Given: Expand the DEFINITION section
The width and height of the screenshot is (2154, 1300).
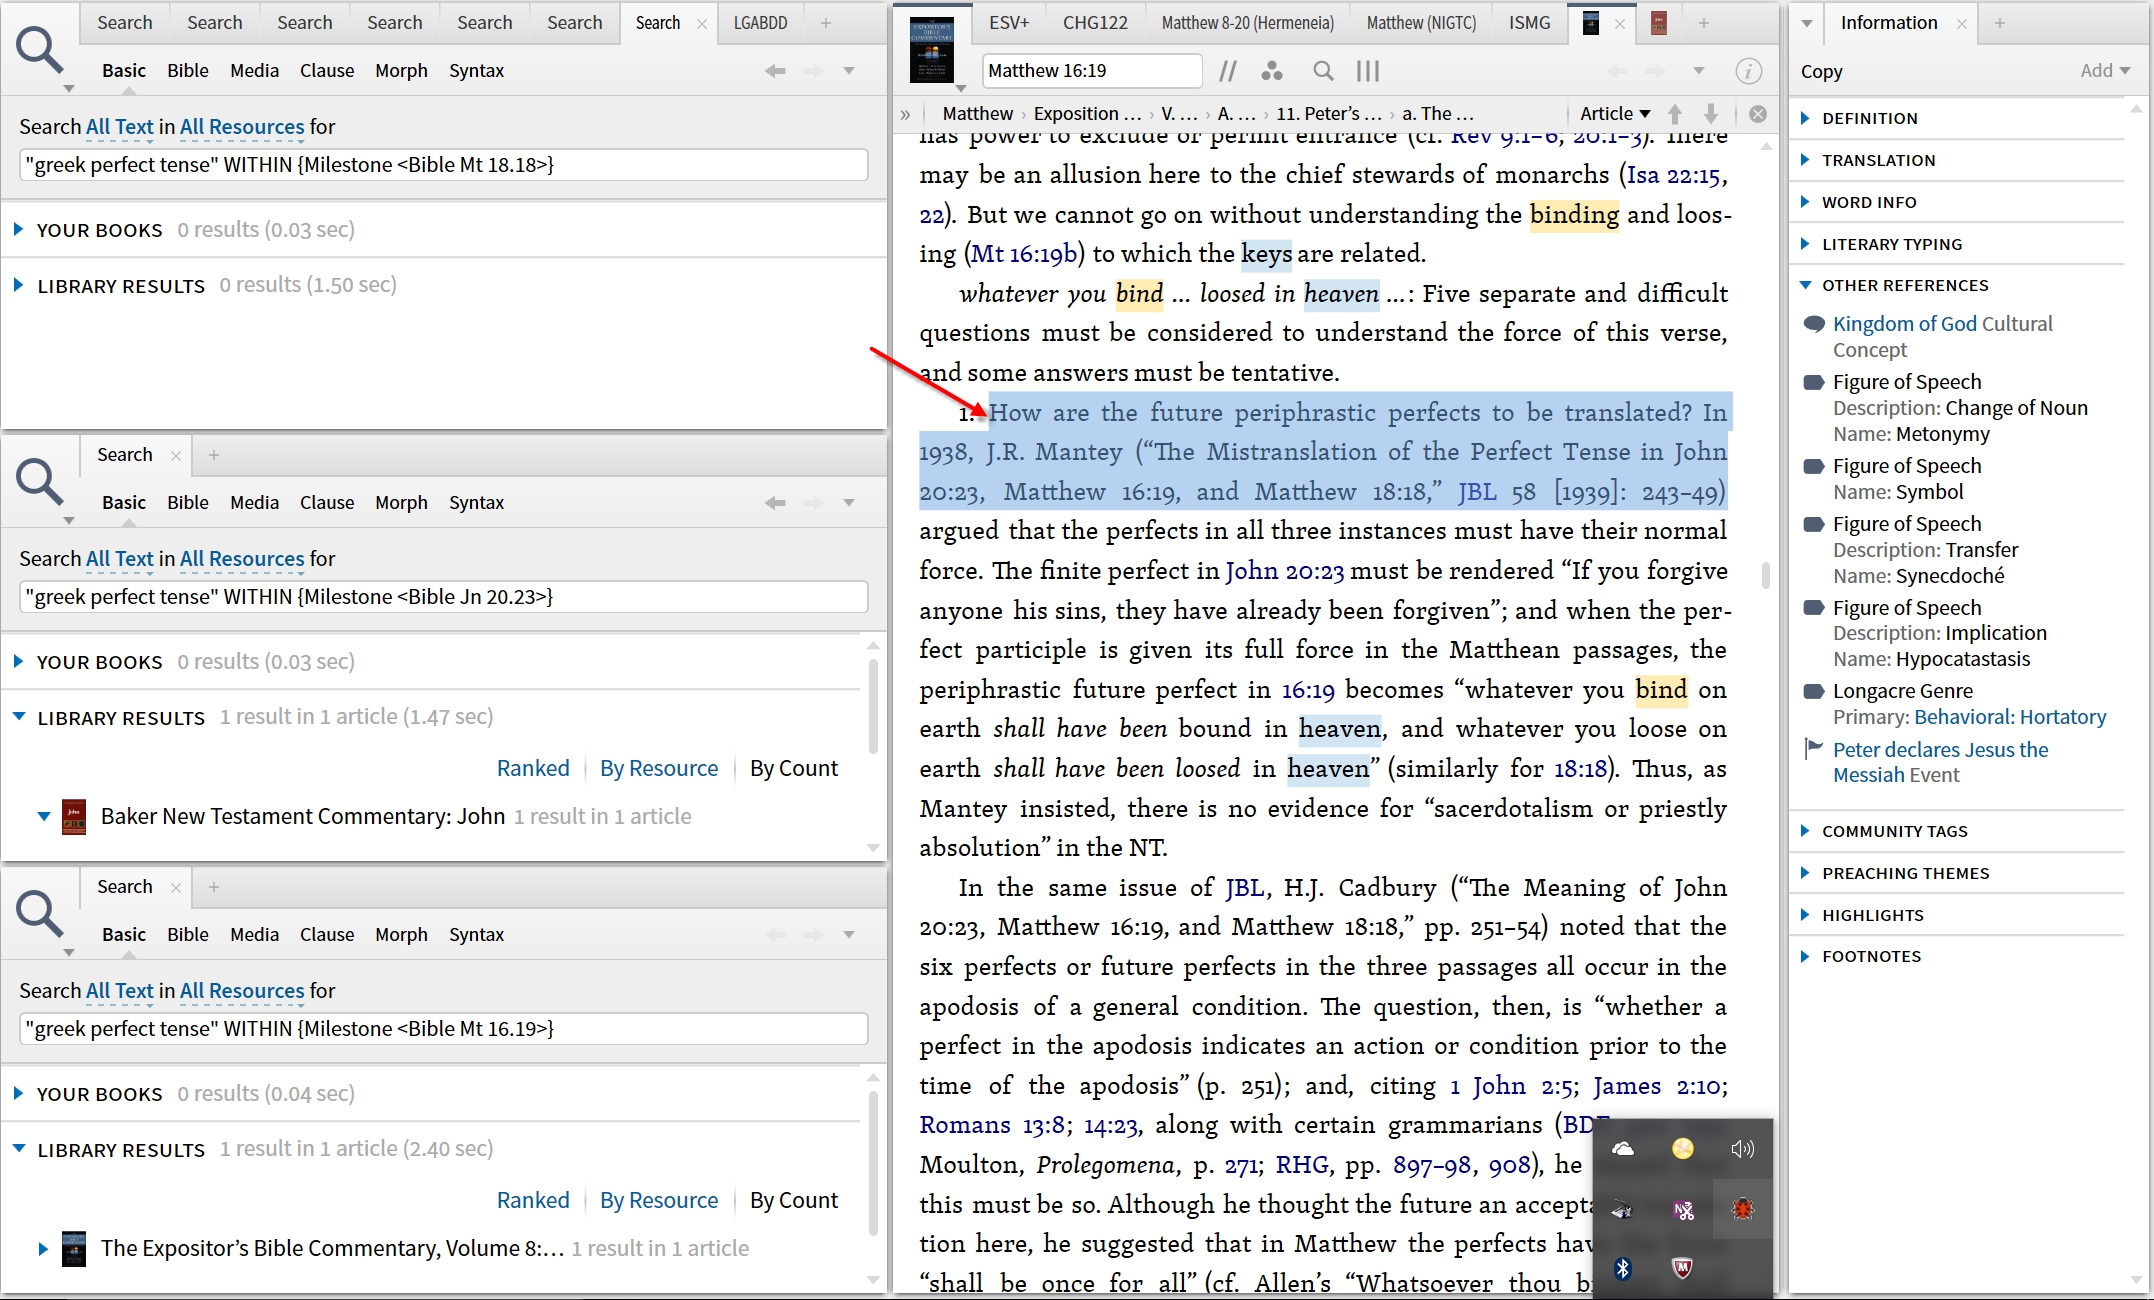Looking at the screenshot, I should (1869, 118).
